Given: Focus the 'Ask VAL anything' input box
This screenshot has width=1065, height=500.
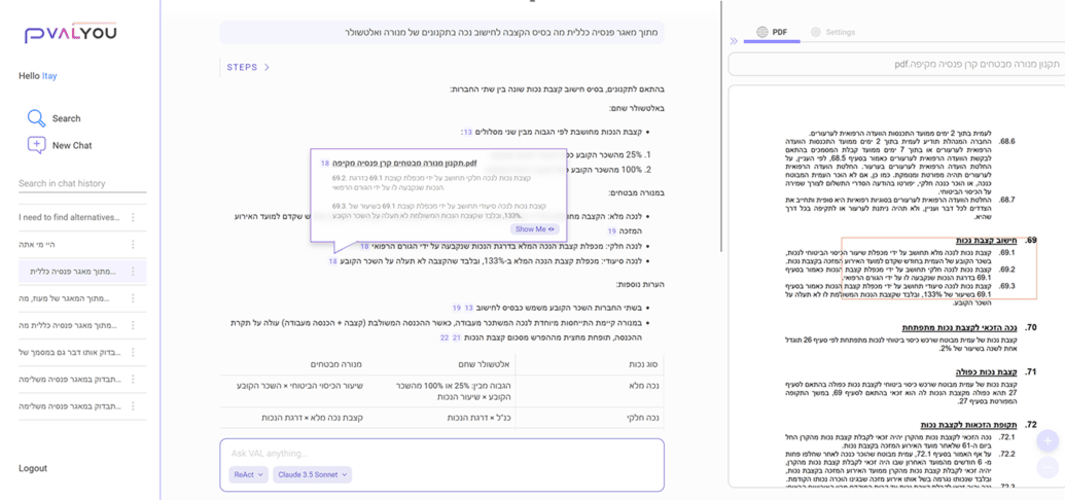Looking at the screenshot, I should click(441, 453).
